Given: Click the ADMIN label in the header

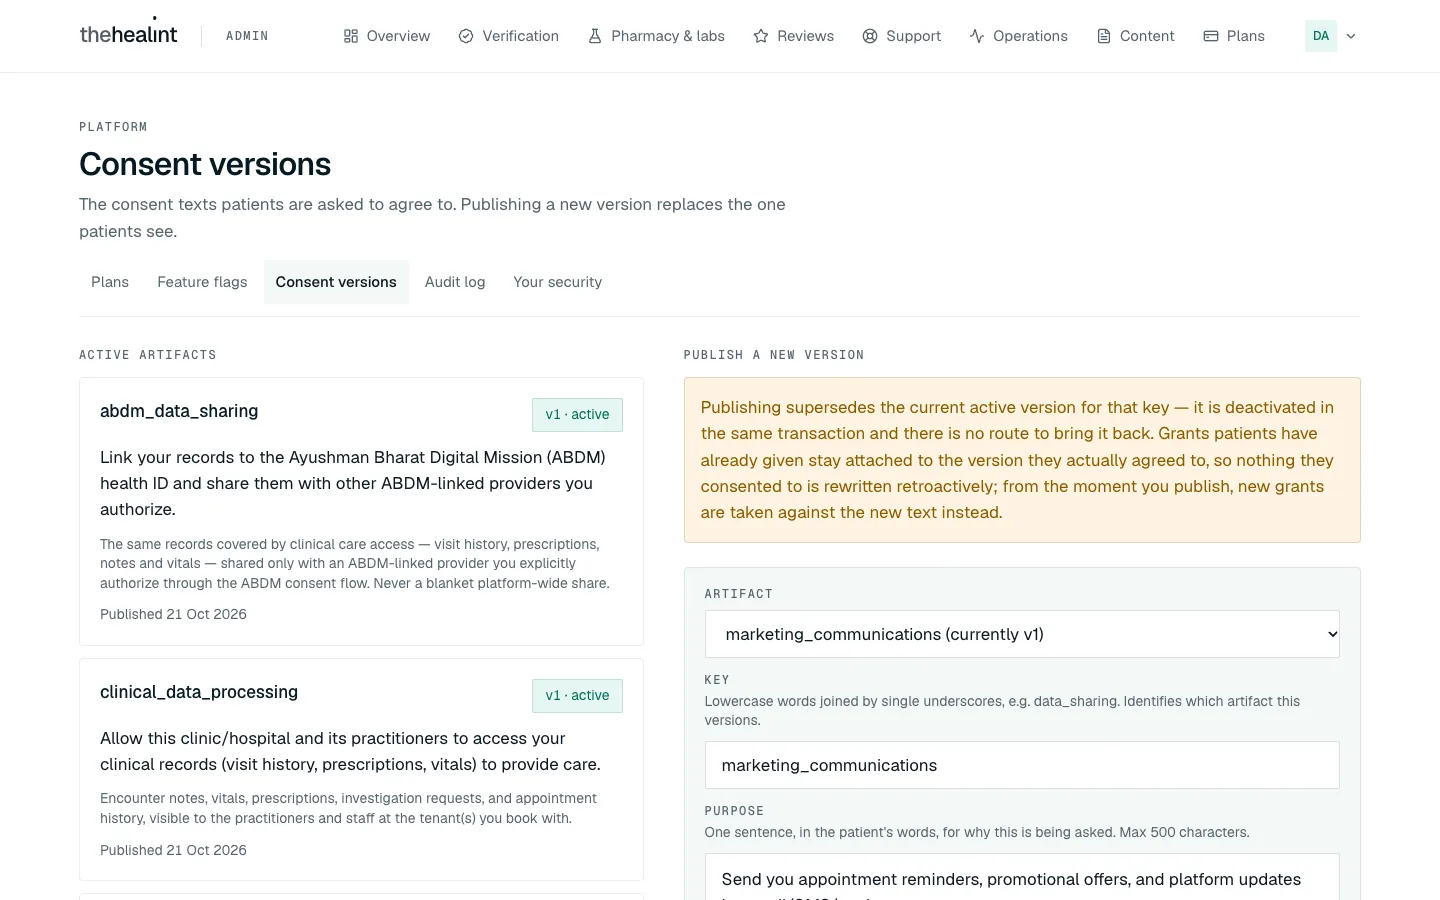Looking at the screenshot, I should (x=247, y=36).
